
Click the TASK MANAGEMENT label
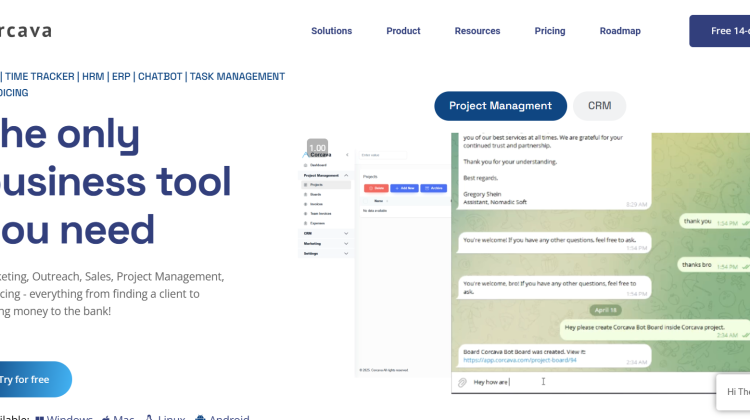coord(237,77)
